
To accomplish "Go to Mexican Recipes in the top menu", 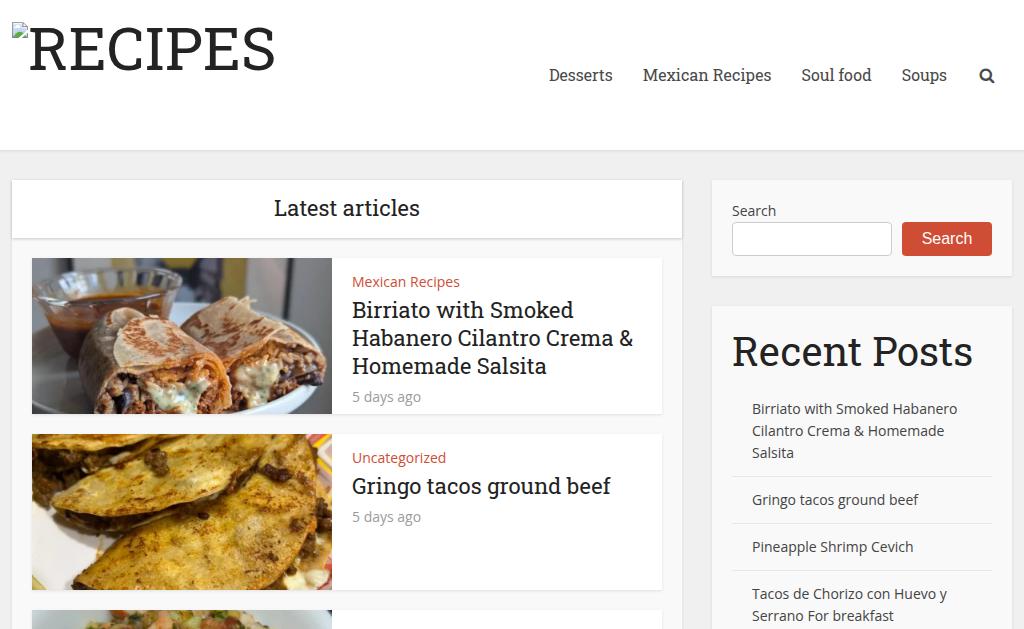I will [x=707, y=75].
